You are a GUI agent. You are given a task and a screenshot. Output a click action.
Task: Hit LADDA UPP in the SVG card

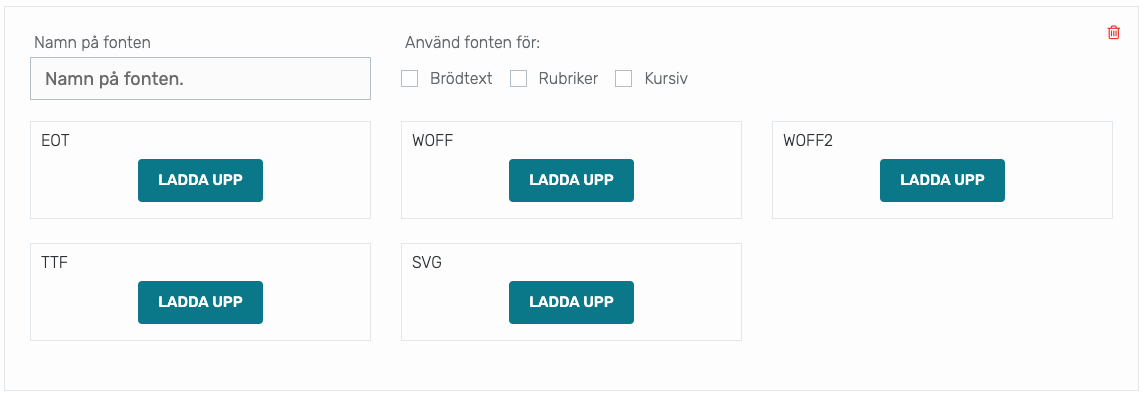point(571,302)
